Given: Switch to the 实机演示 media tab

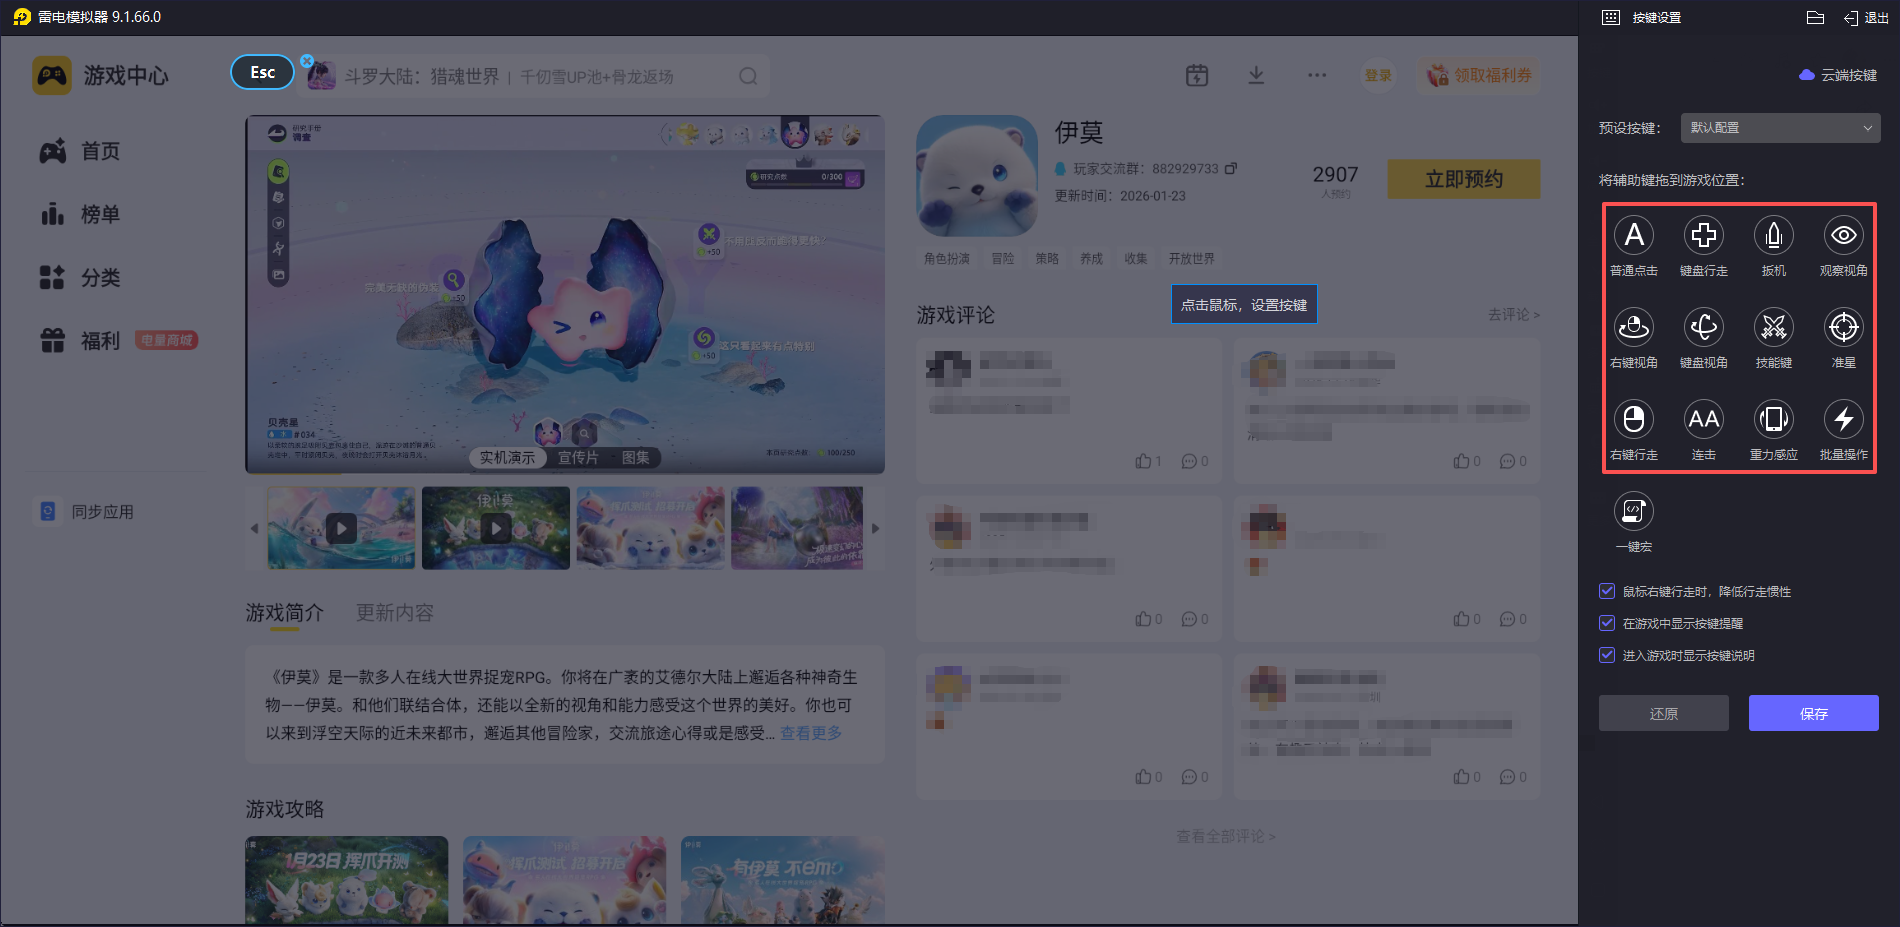Looking at the screenshot, I should click(507, 457).
